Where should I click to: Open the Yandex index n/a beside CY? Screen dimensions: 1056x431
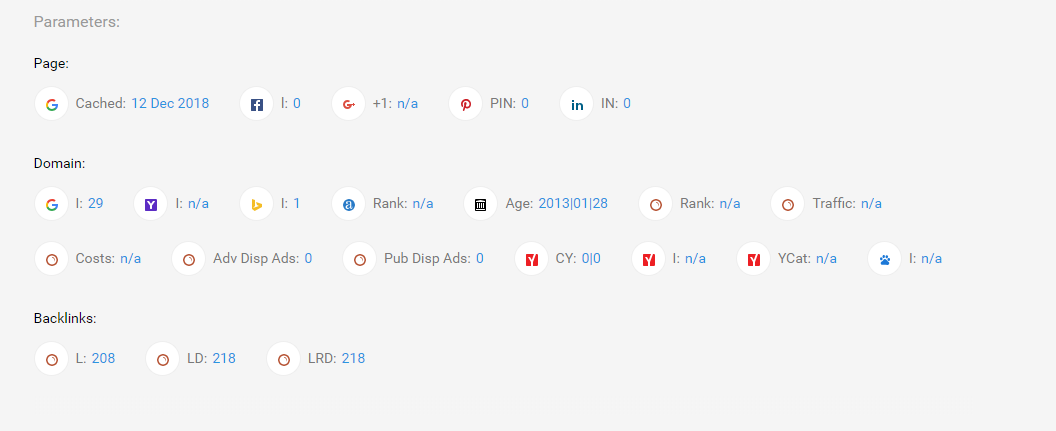[x=696, y=259]
